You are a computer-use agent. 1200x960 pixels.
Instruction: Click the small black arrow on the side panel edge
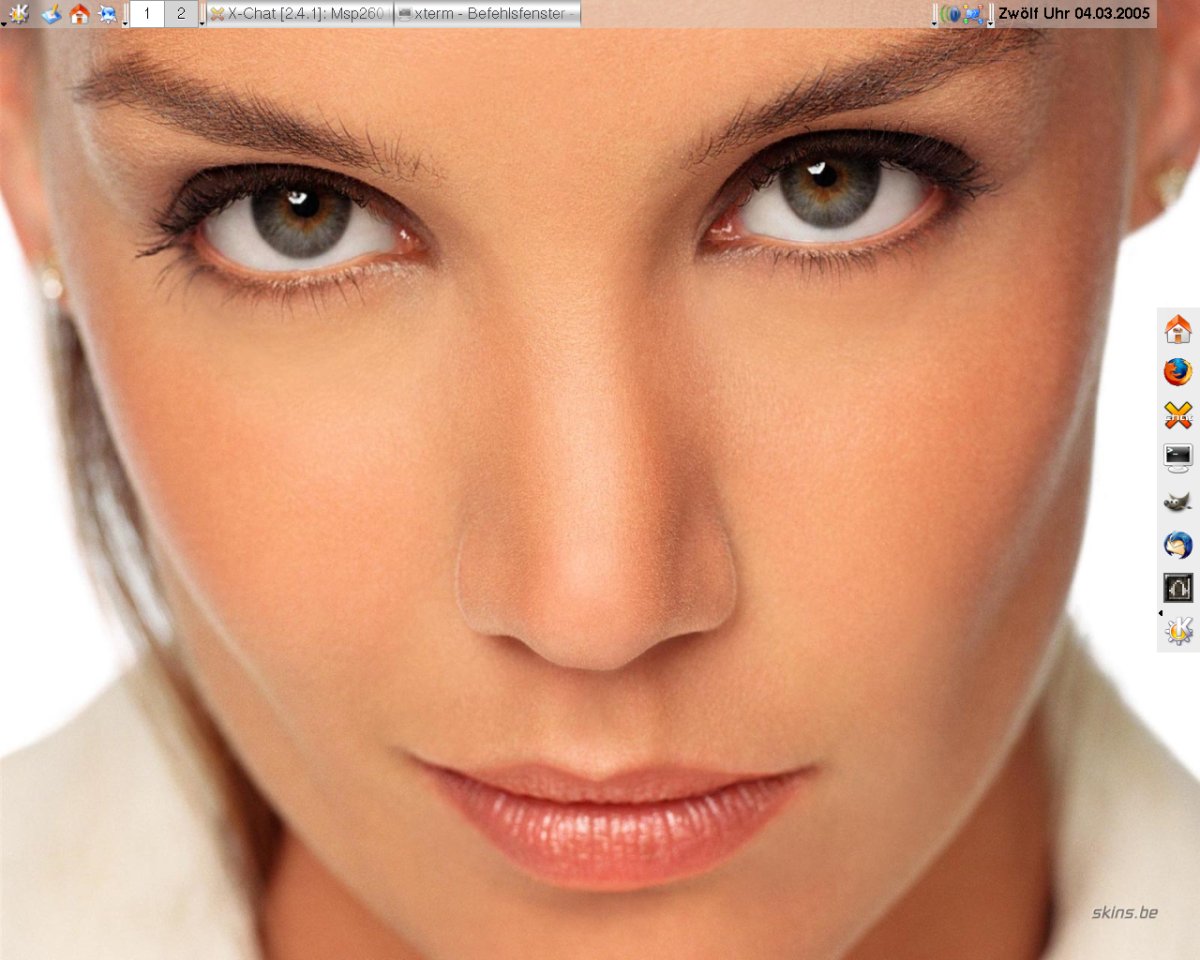pyautogui.click(x=1160, y=612)
